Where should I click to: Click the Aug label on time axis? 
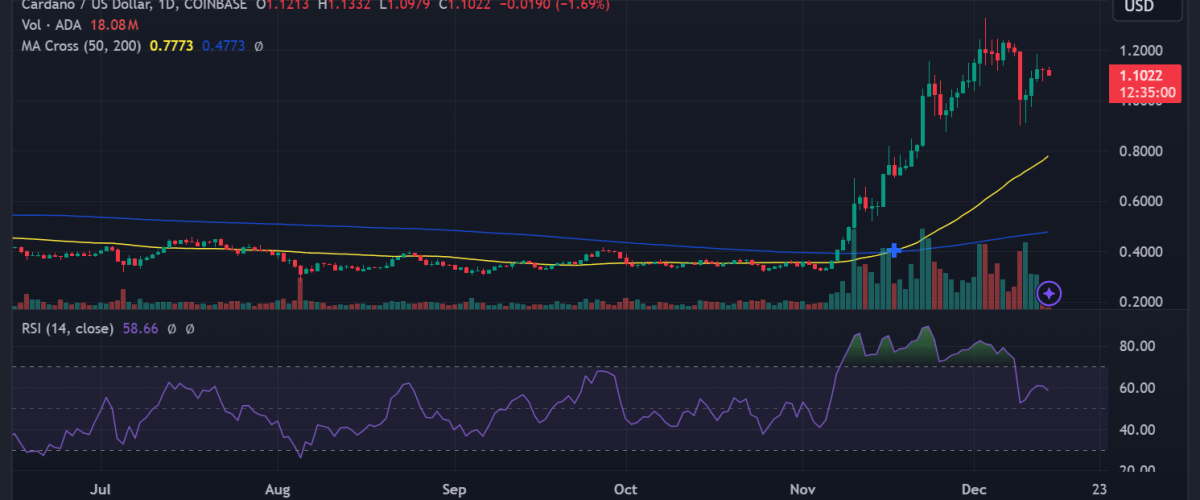coord(280,490)
